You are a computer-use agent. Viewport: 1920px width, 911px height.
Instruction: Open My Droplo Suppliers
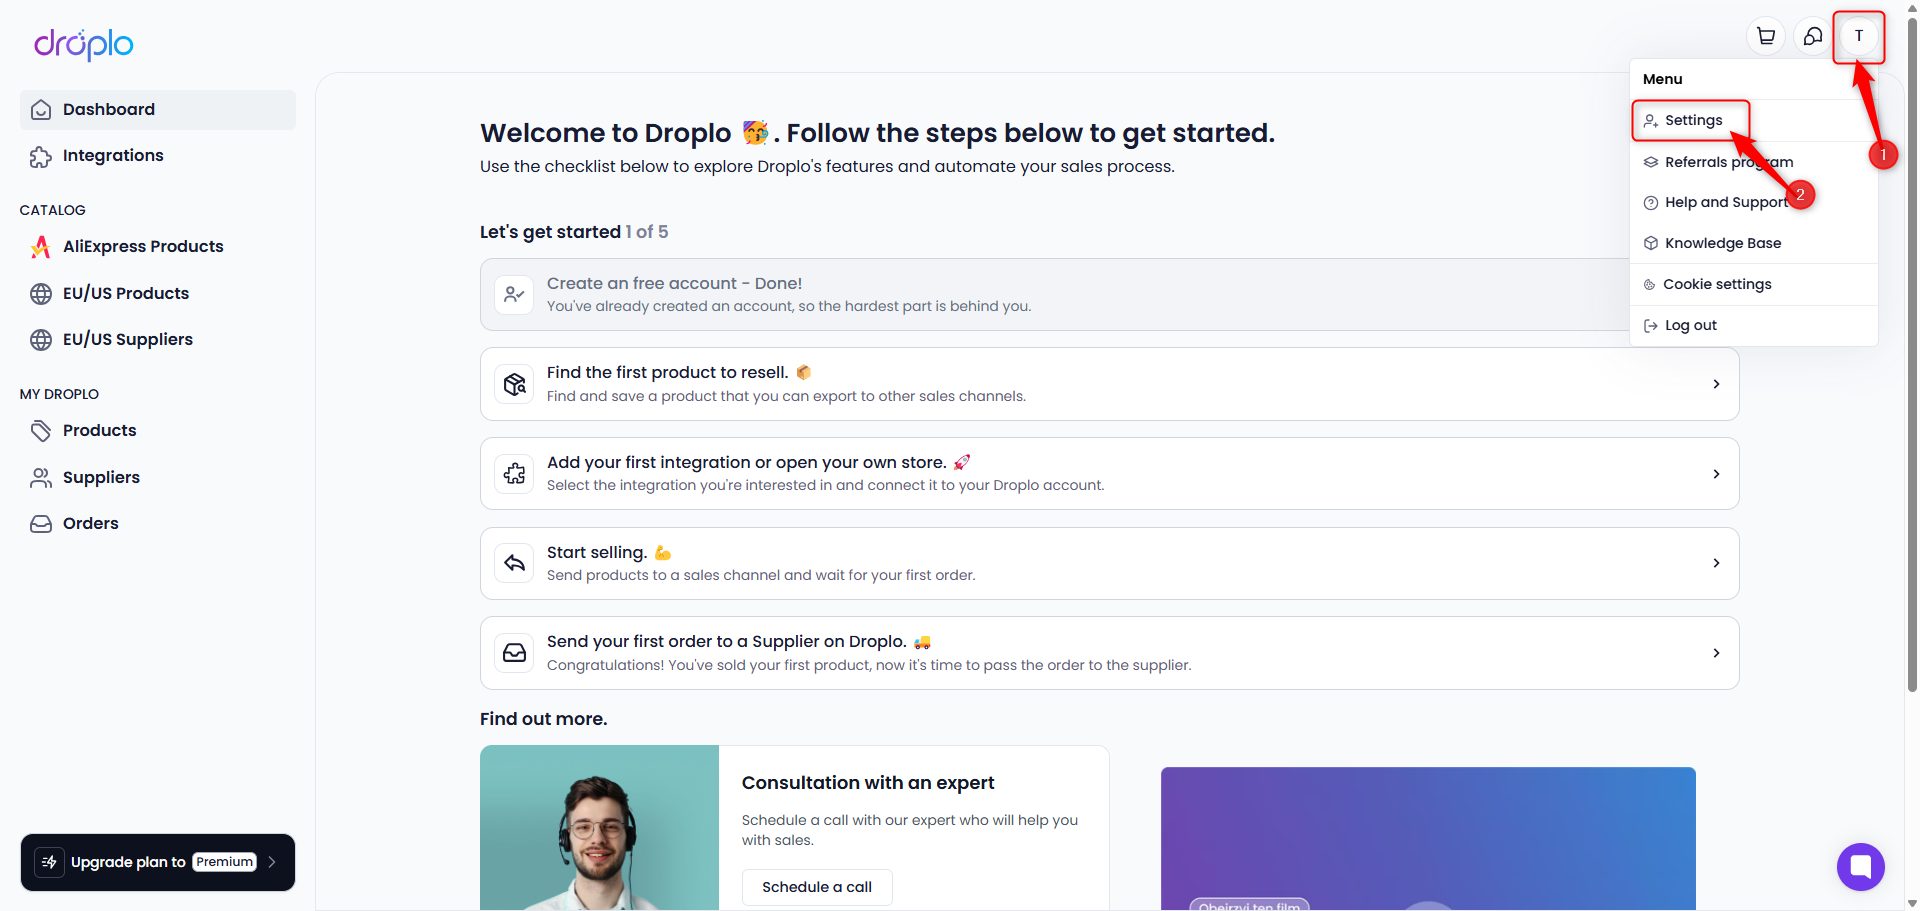(158, 478)
